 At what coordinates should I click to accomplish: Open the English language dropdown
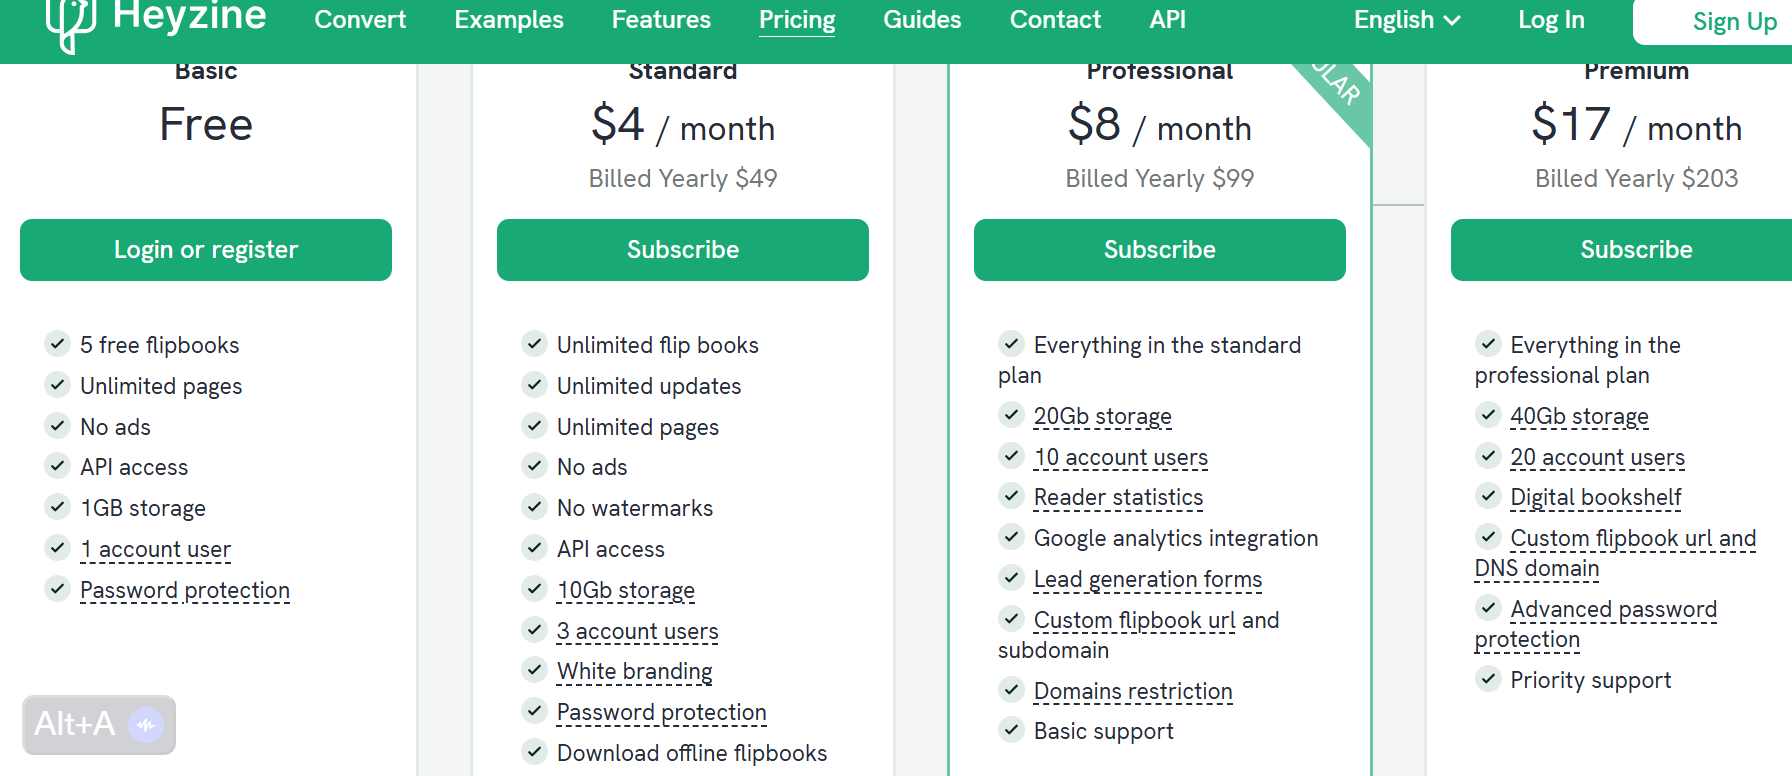(x=1407, y=20)
